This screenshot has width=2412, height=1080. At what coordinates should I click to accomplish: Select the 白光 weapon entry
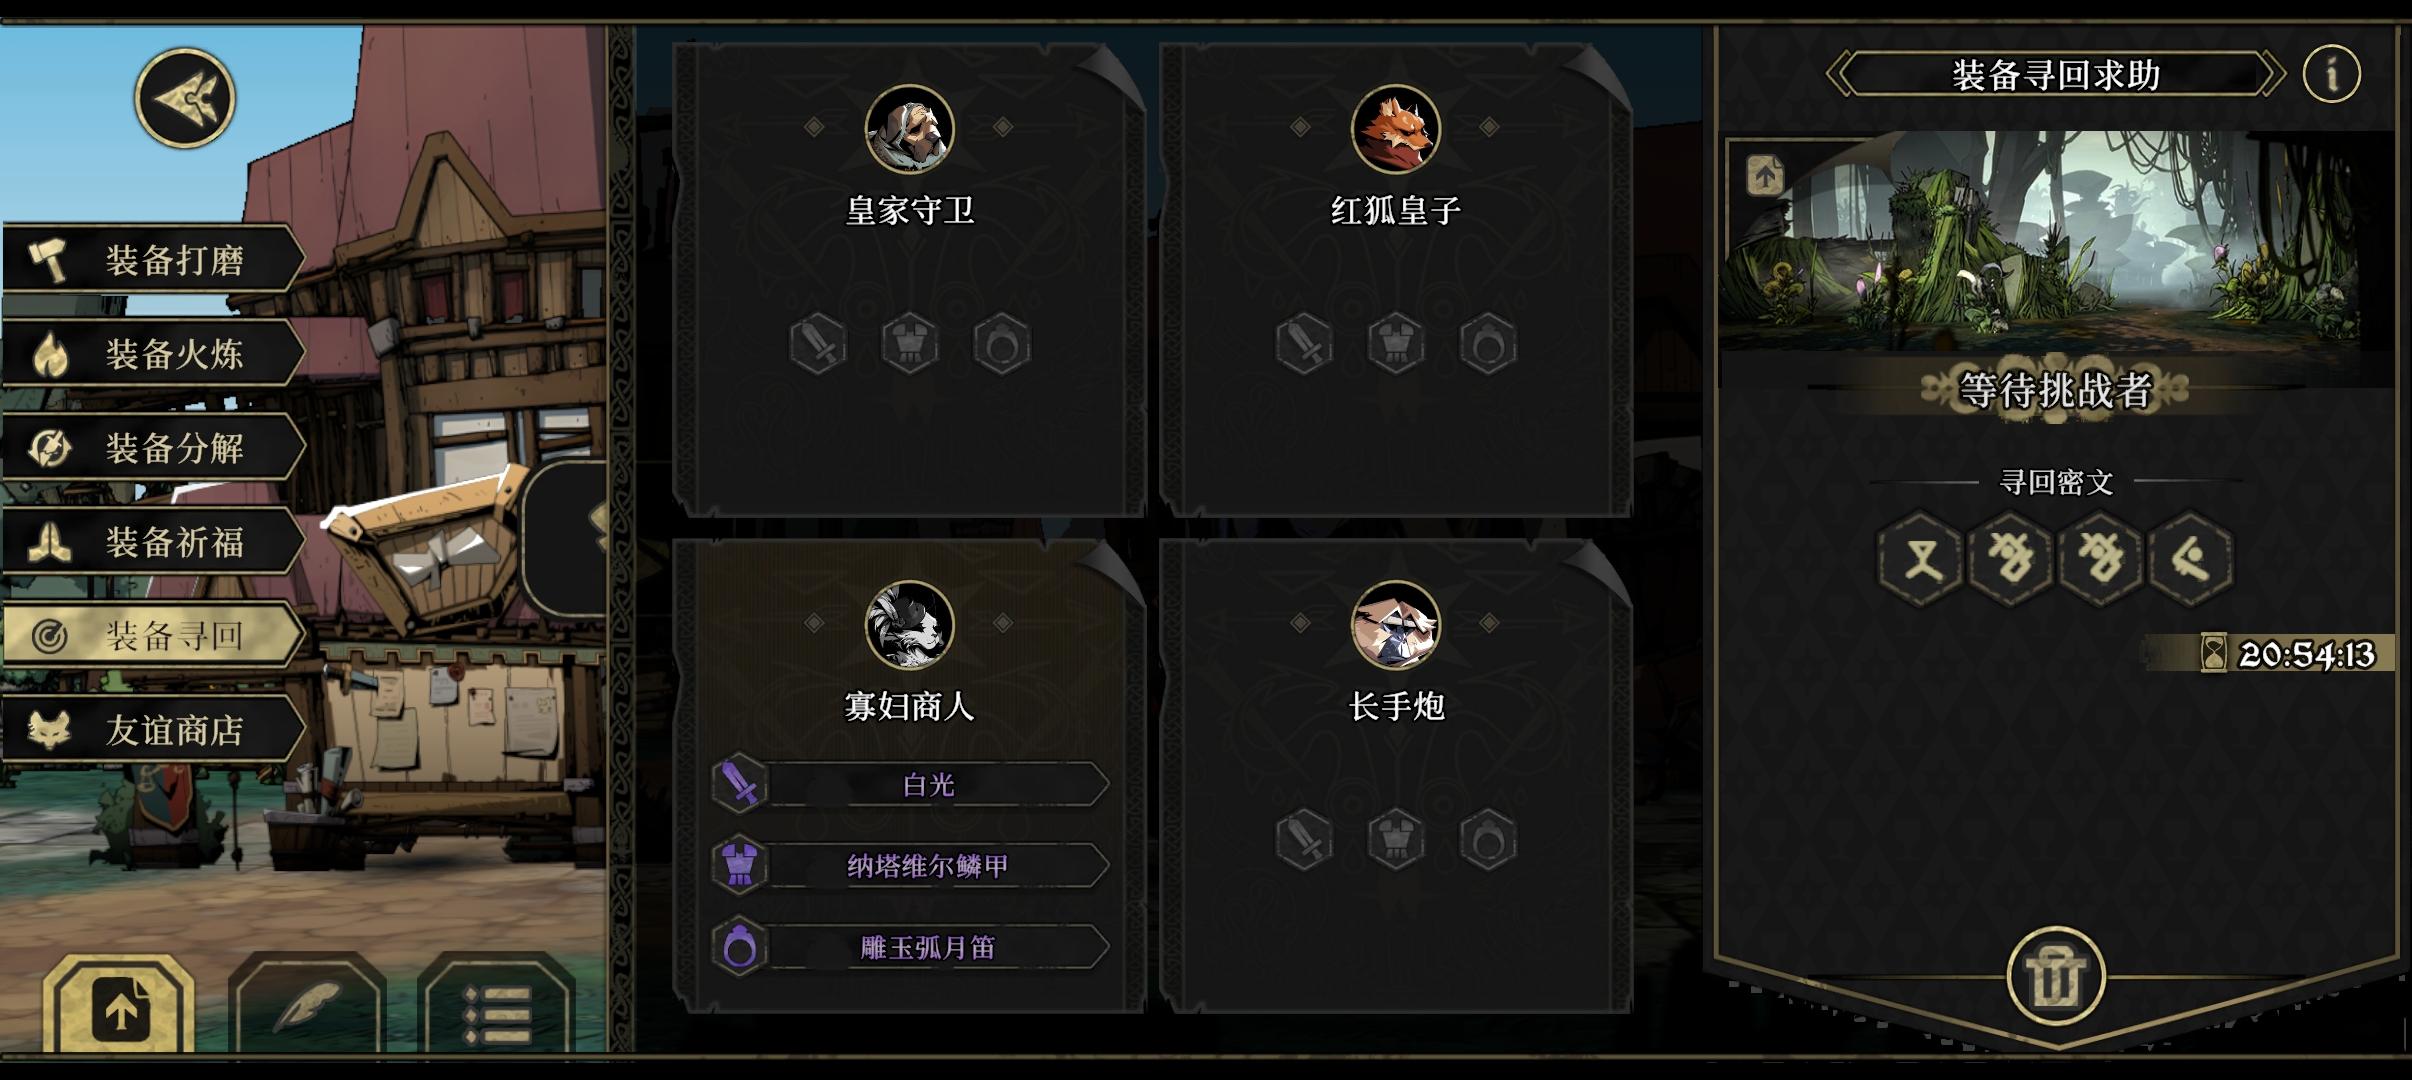[x=910, y=784]
